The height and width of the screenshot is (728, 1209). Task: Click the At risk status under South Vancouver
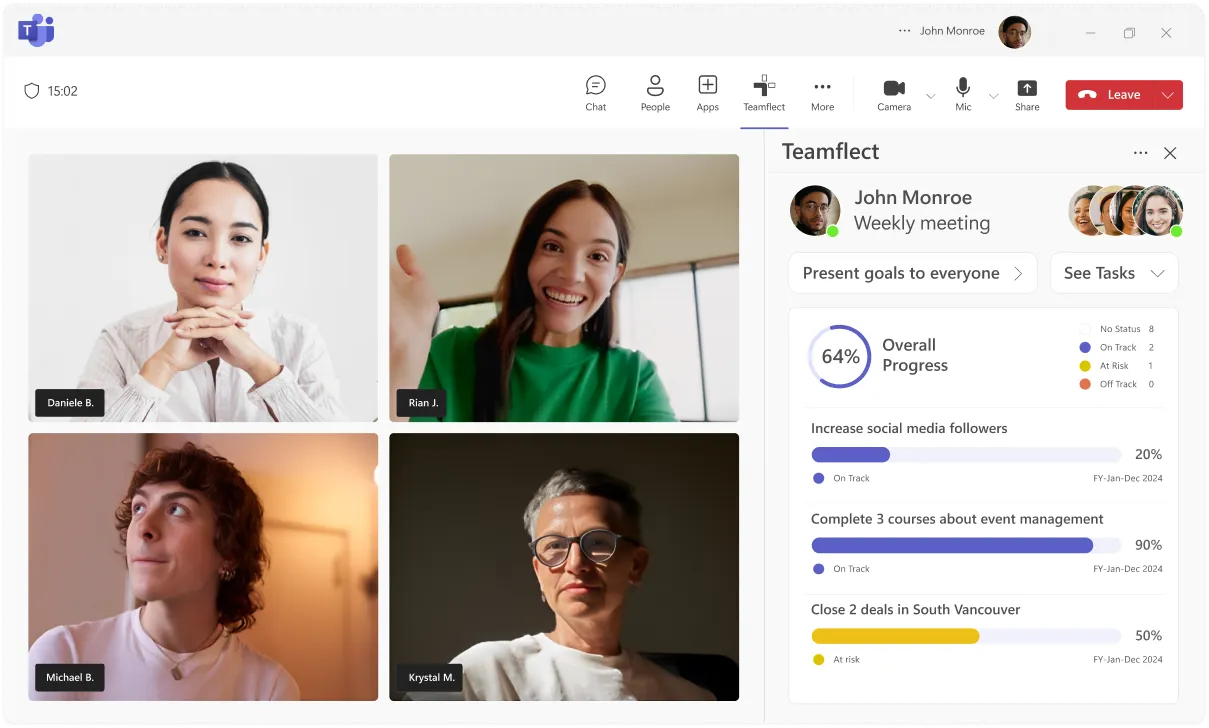pos(836,659)
